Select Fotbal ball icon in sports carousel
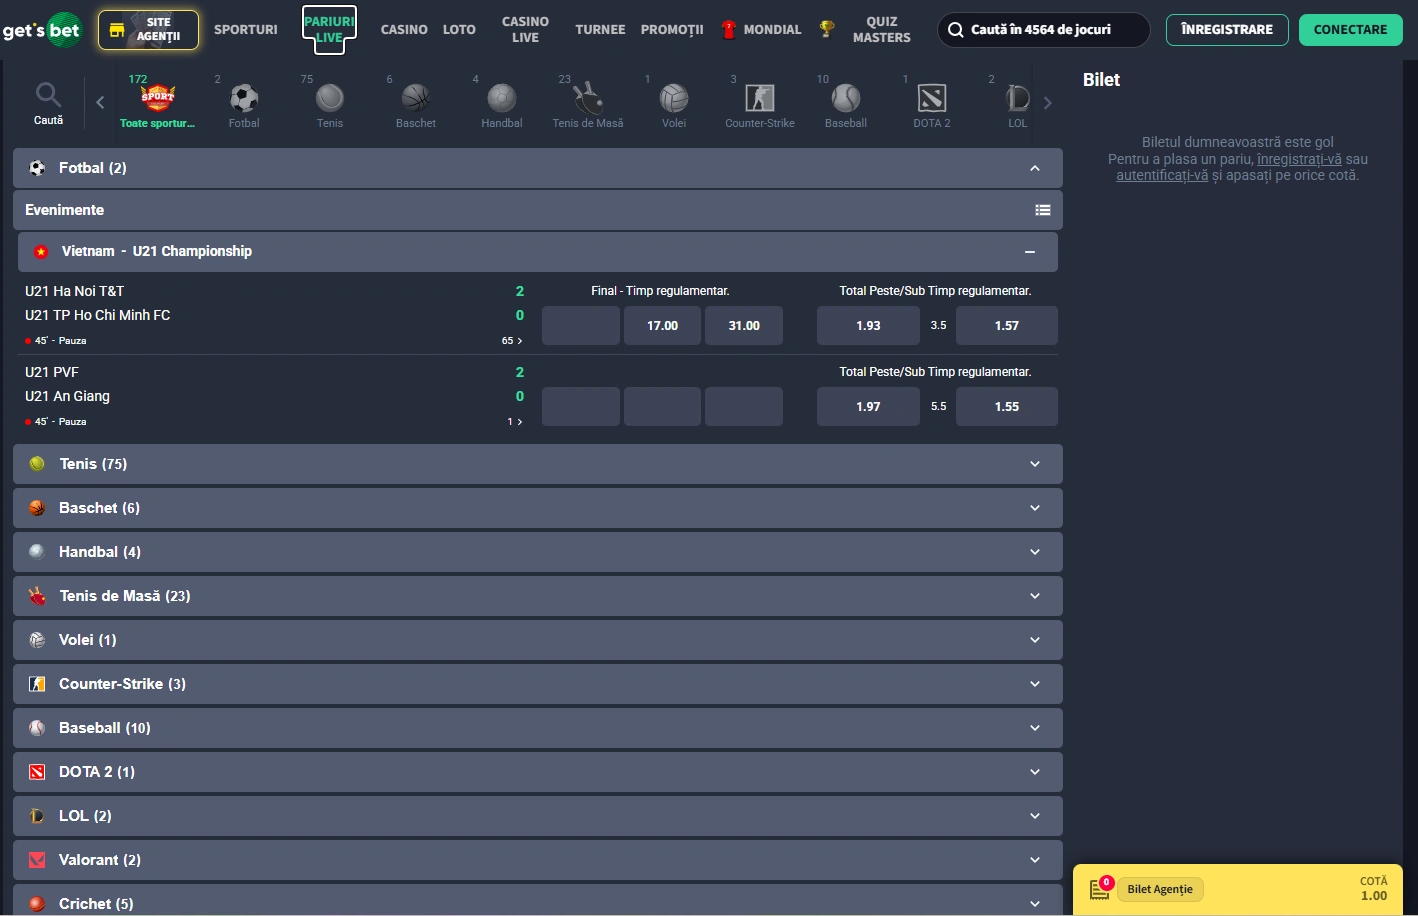1418x916 pixels. coord(244,98)
